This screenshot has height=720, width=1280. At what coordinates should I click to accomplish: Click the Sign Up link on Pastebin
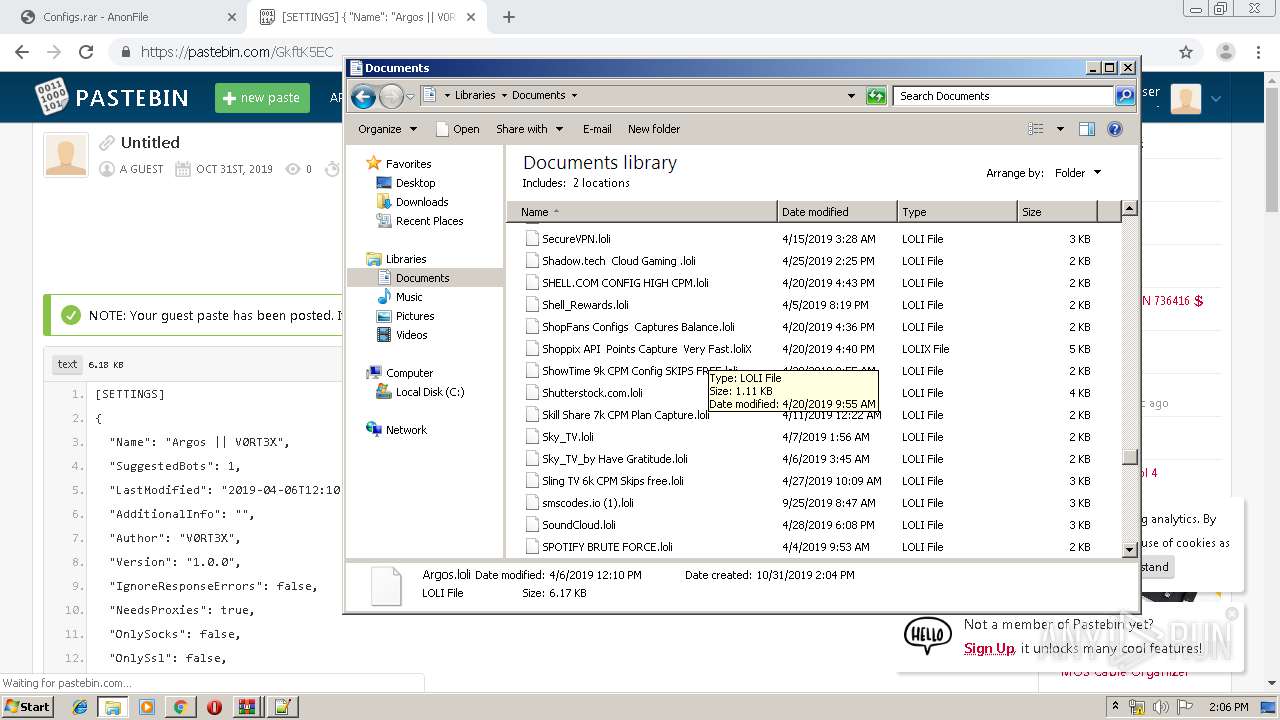[x=989, y=649]
